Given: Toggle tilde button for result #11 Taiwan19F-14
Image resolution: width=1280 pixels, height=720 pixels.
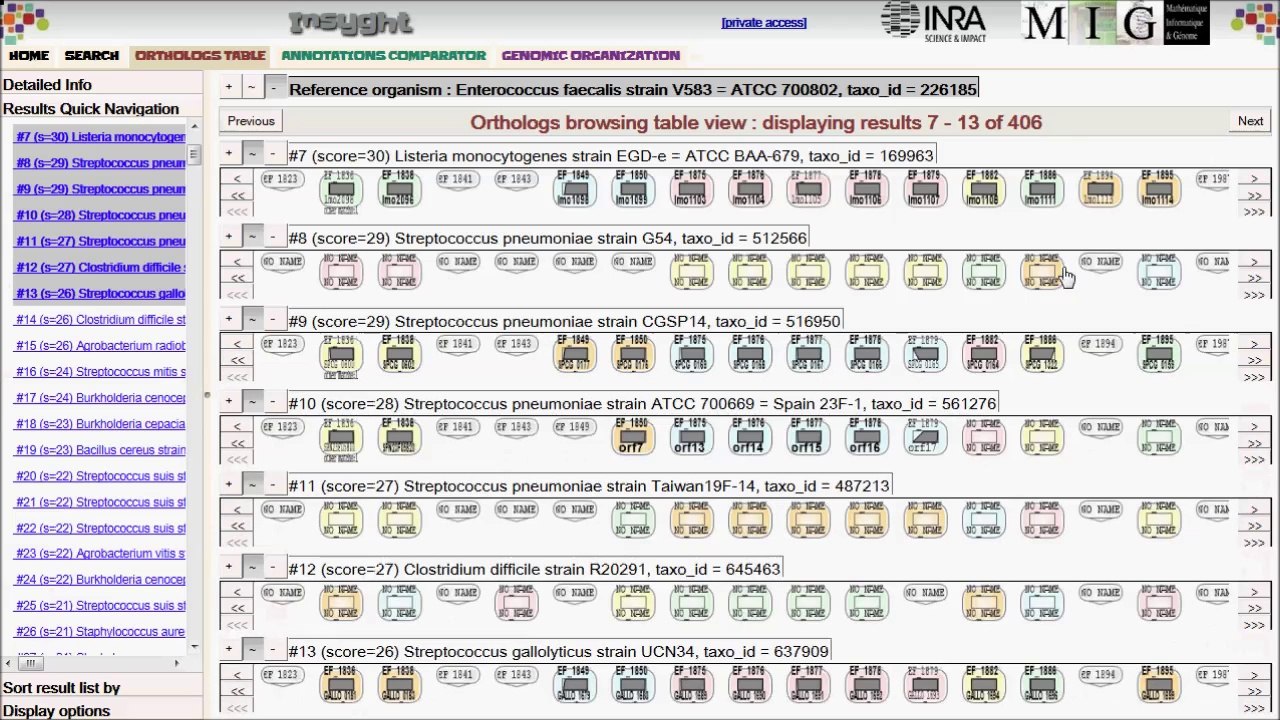Looking at the screenshot, I should (251, 485).
